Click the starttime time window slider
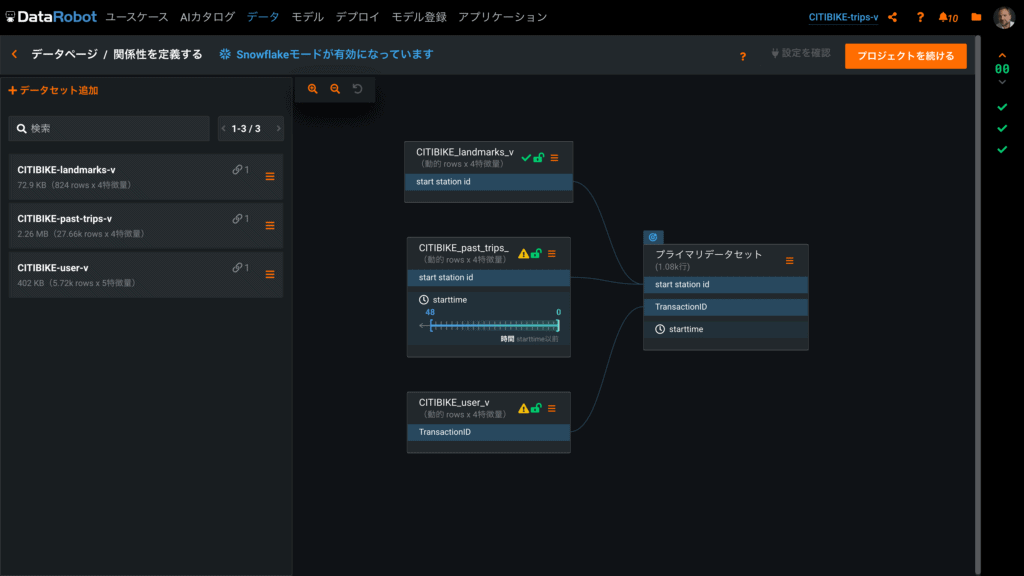The image size is (1024, 576). 494,325
